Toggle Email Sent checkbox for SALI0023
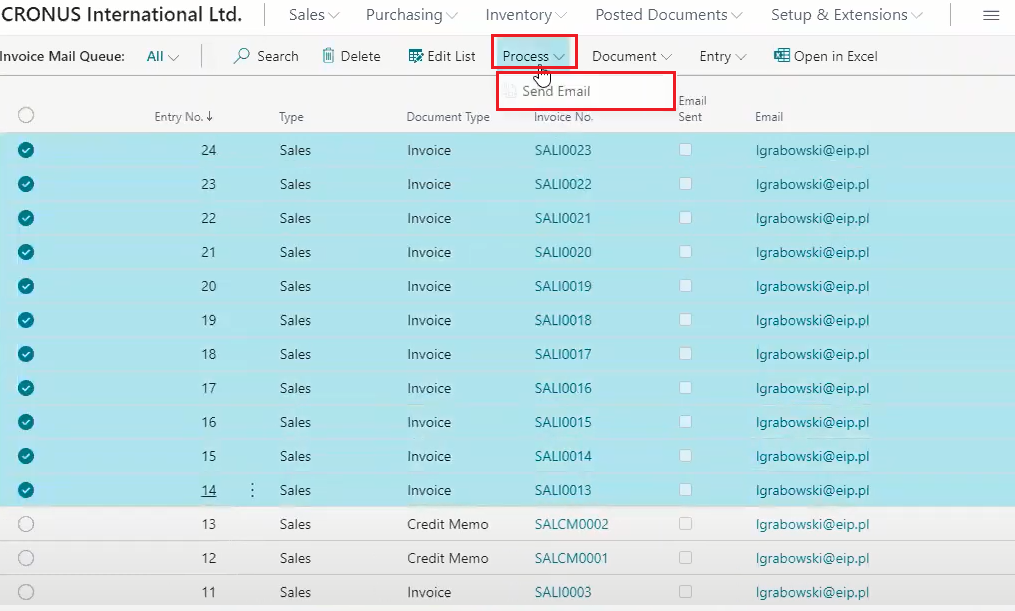 [686, 150]
